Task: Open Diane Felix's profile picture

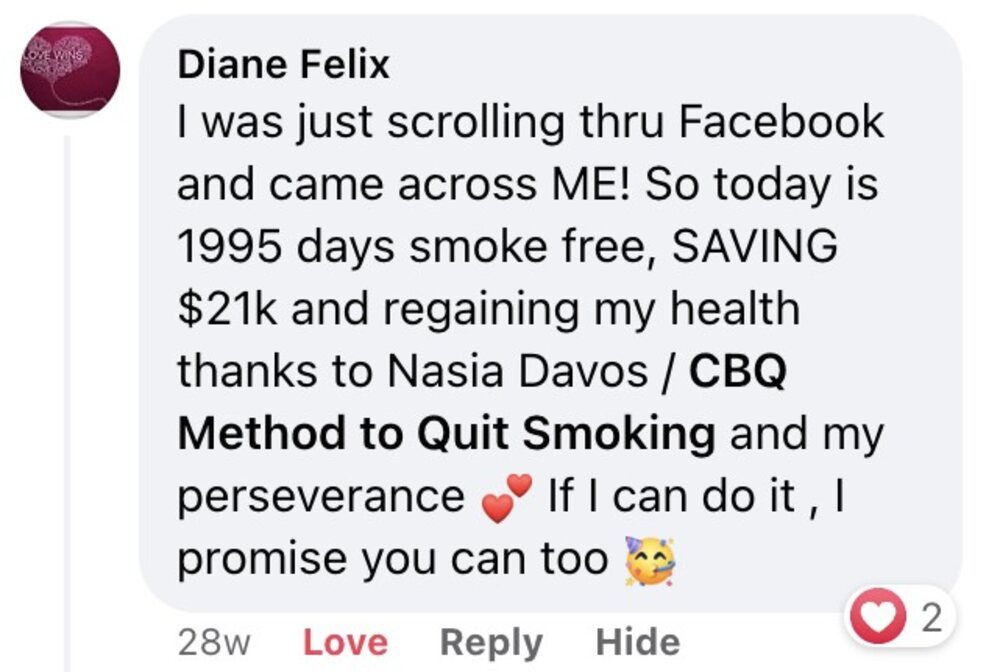Action: click(x=70, y=70)
